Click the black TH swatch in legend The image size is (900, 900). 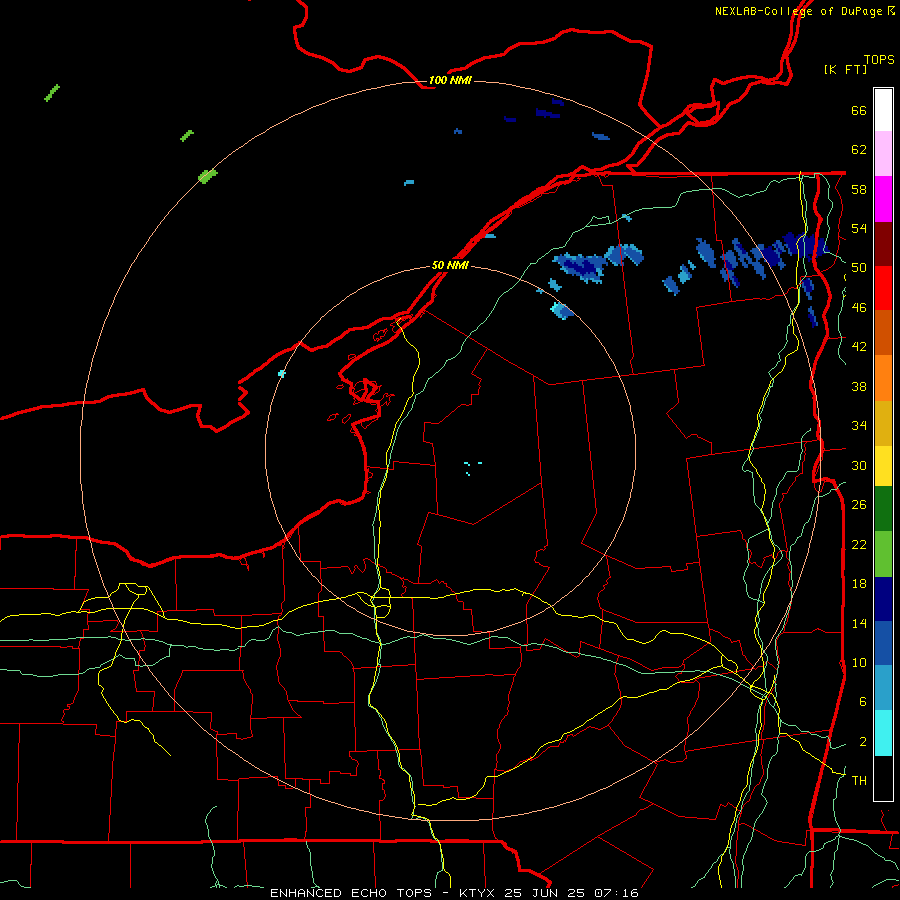coord(883,778)
